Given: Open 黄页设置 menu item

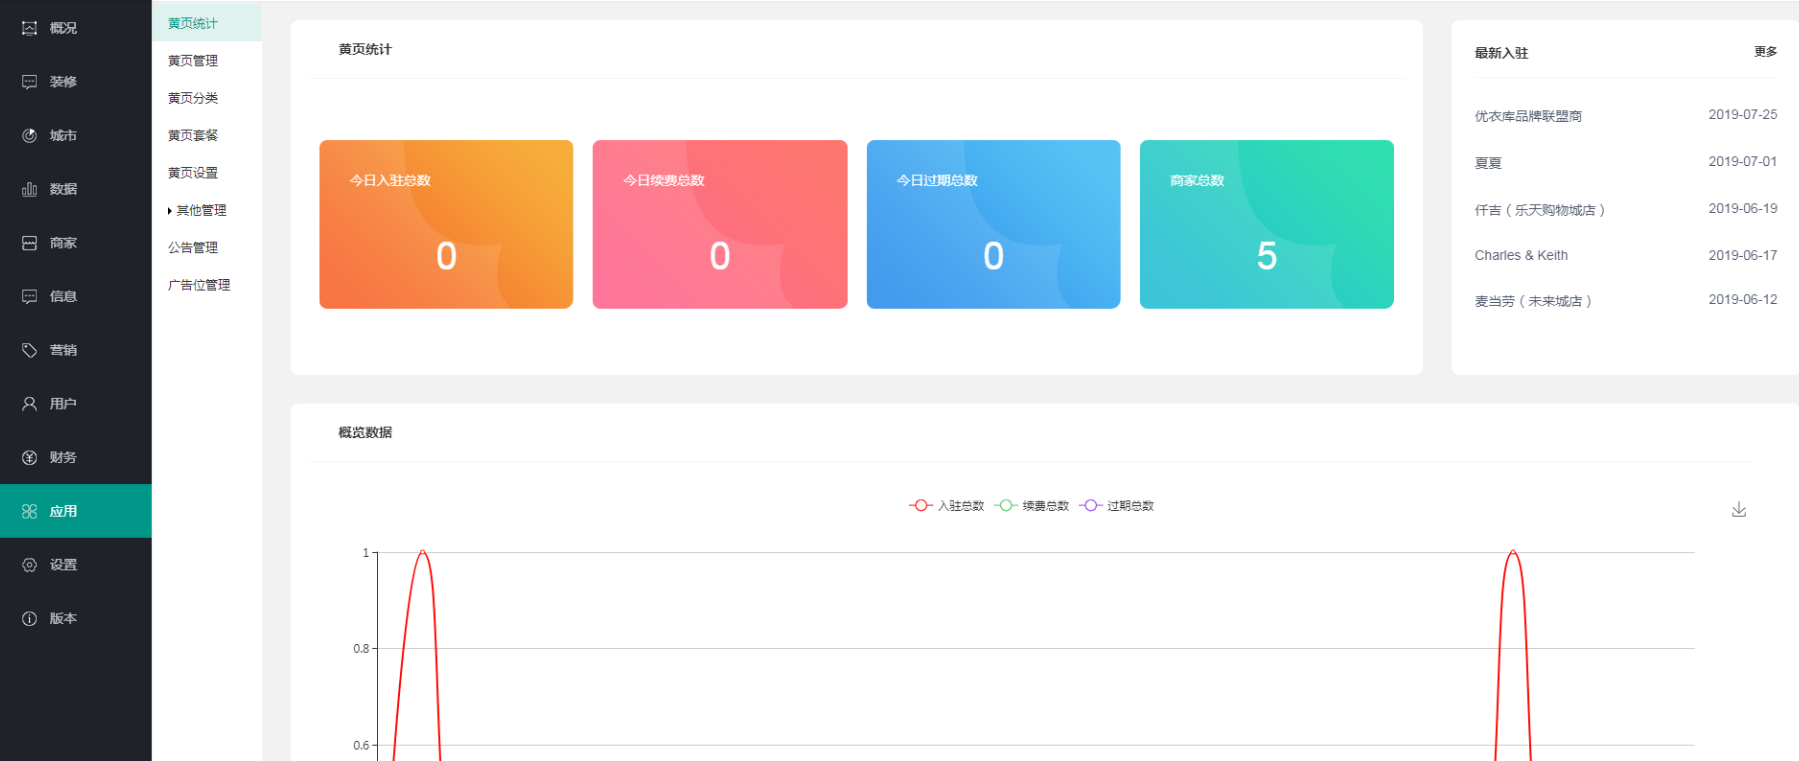Looking at the screenshot, I should [193, 173].
